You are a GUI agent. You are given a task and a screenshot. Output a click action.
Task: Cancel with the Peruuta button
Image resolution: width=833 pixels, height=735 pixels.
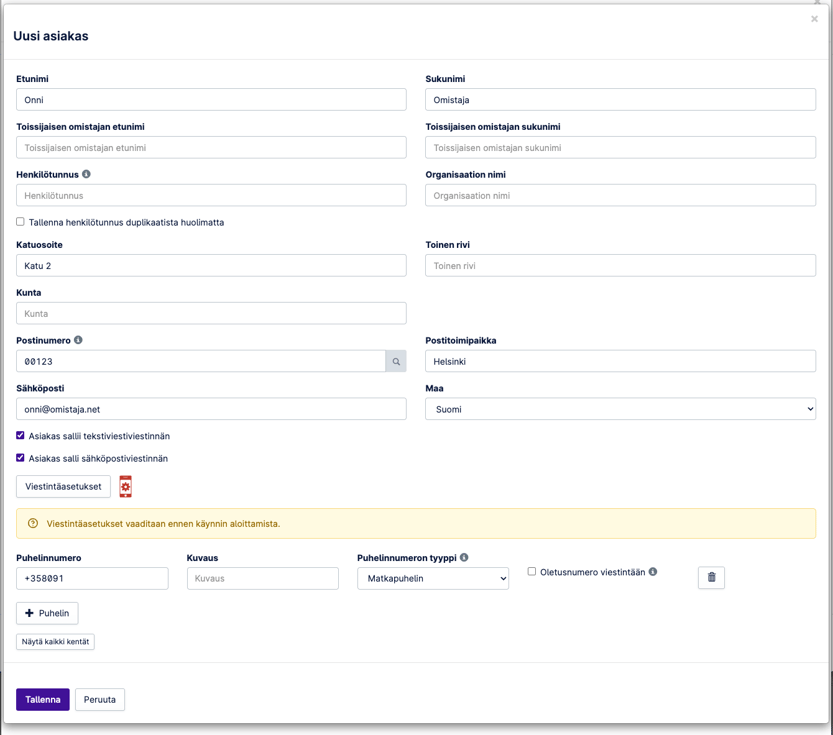pos(99,699)
